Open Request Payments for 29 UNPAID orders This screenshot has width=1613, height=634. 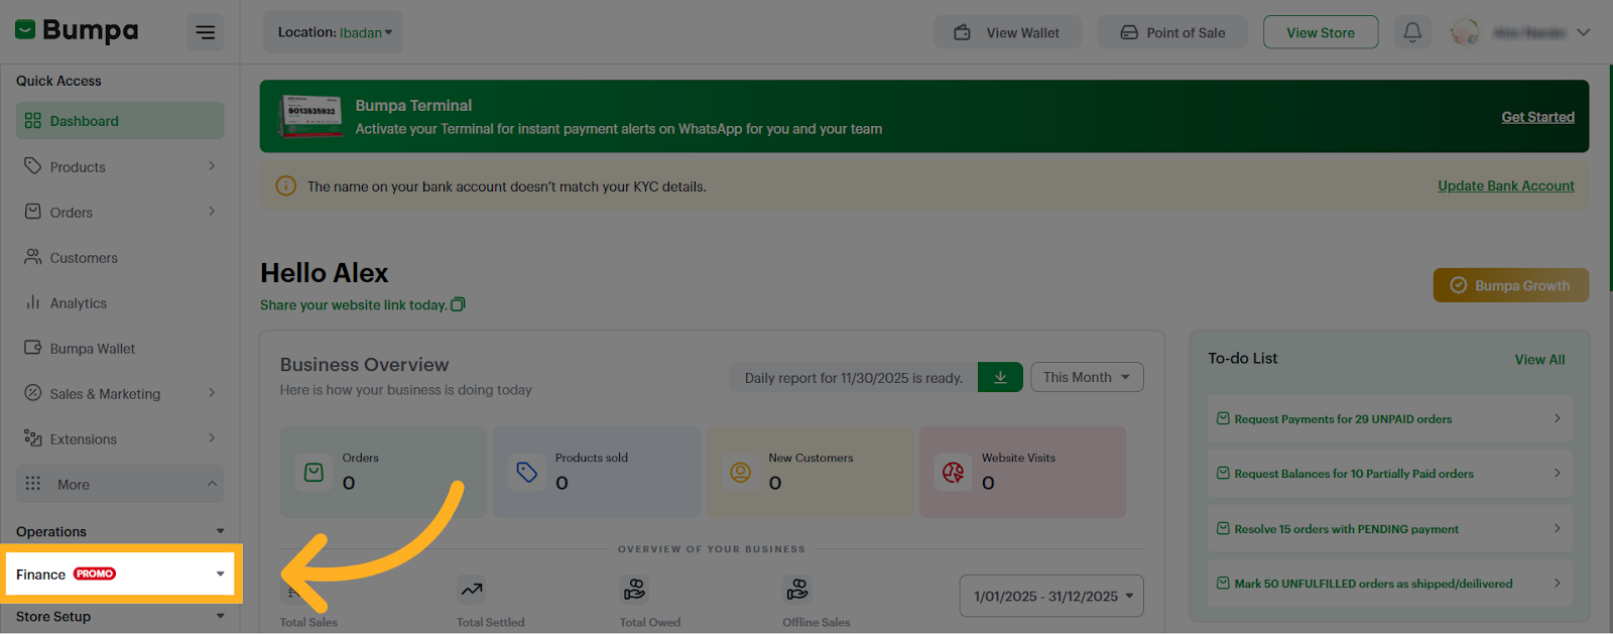(x=1390, y=419)
